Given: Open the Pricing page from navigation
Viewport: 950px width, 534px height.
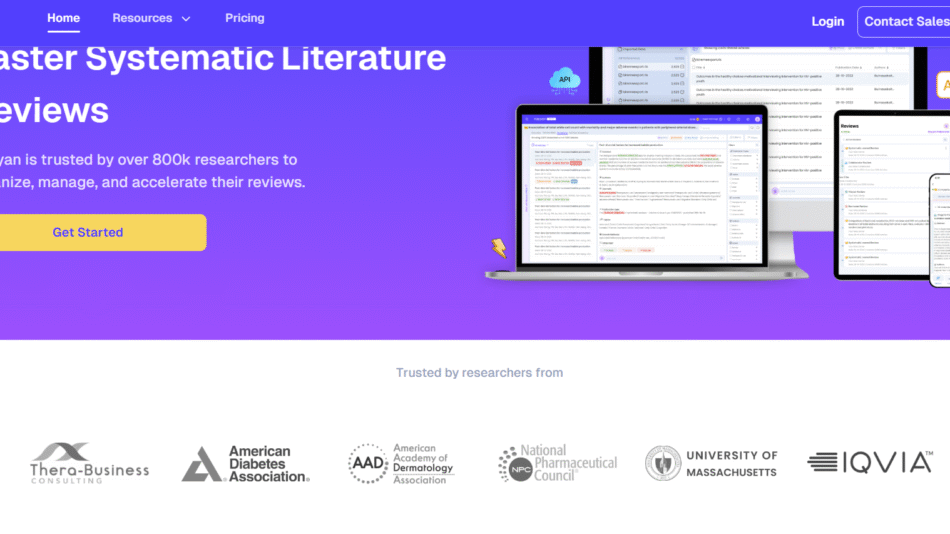Looking at the screenshot, I should 245,18.
